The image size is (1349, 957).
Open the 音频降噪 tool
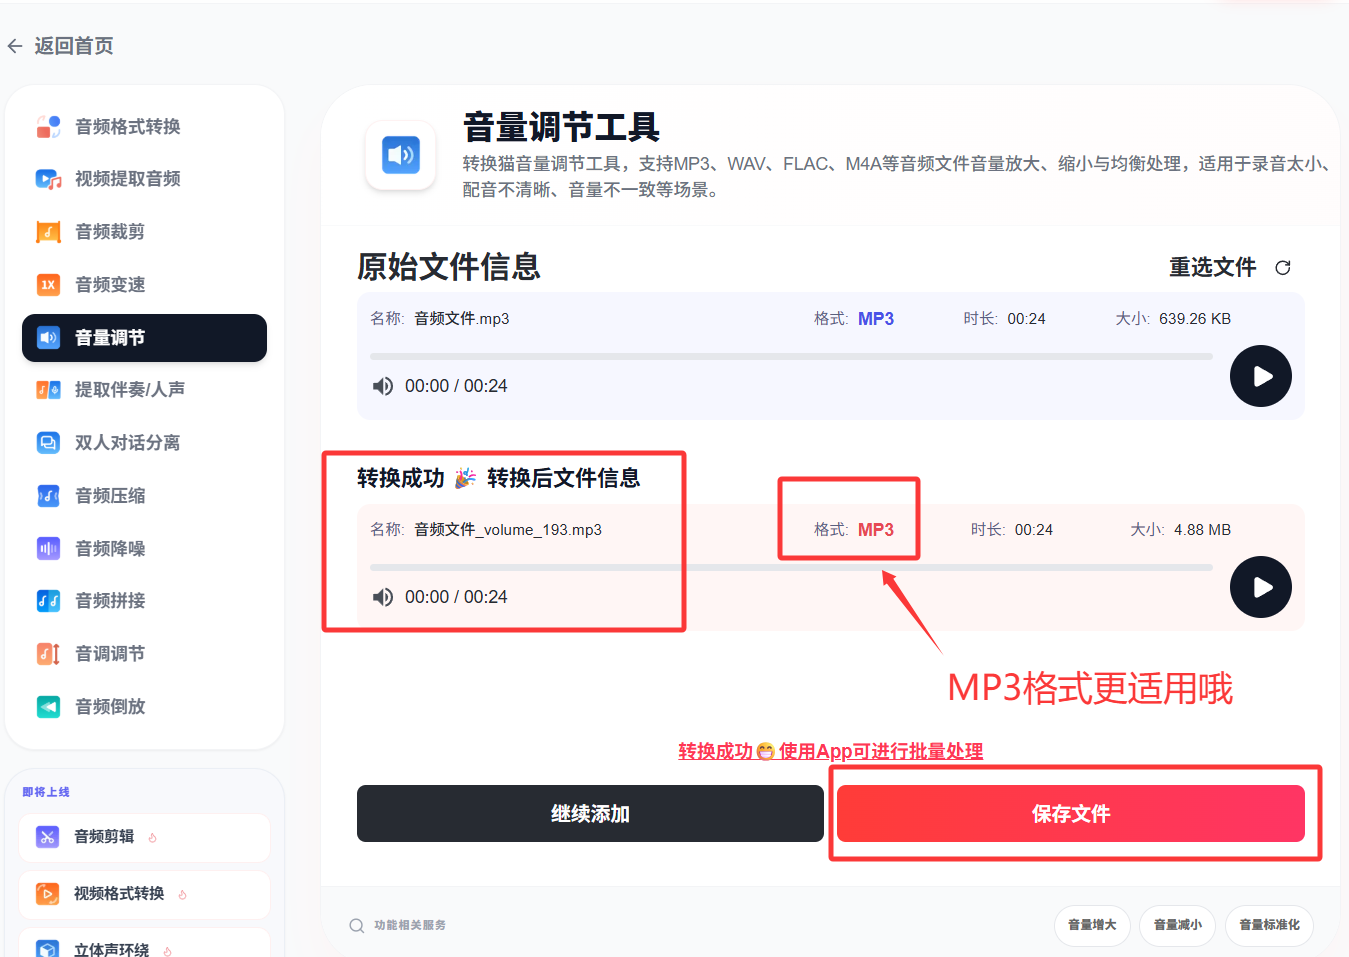(110, 549)
